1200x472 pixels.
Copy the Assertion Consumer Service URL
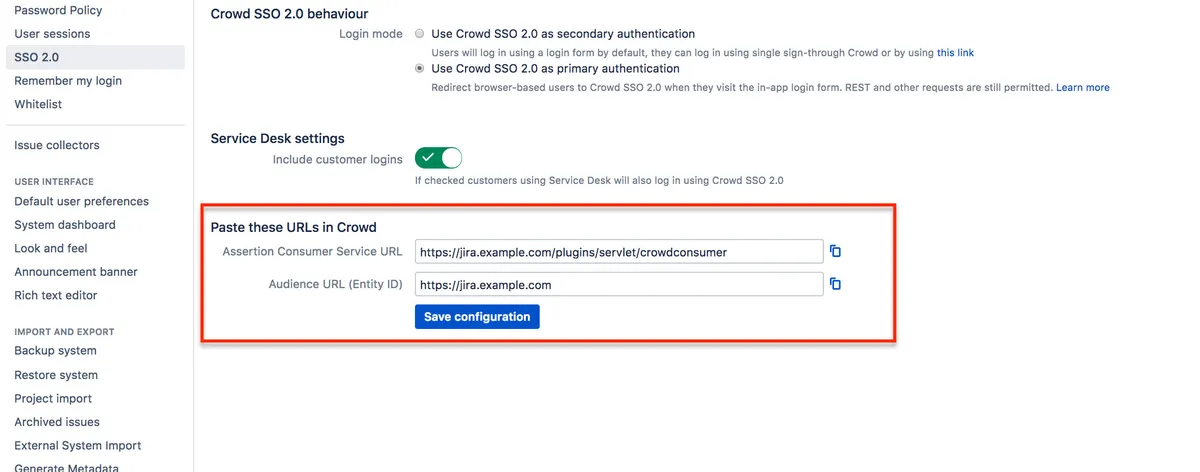pyautogui.click(x=836, y=252)
